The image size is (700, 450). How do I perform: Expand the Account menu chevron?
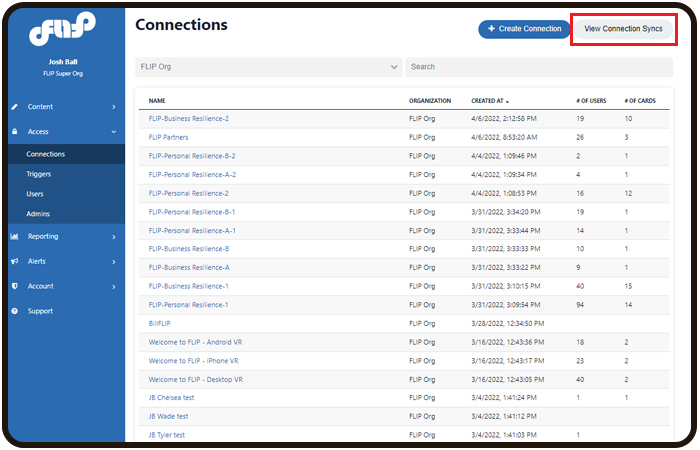pyautogui.click(x=114, y=287)
